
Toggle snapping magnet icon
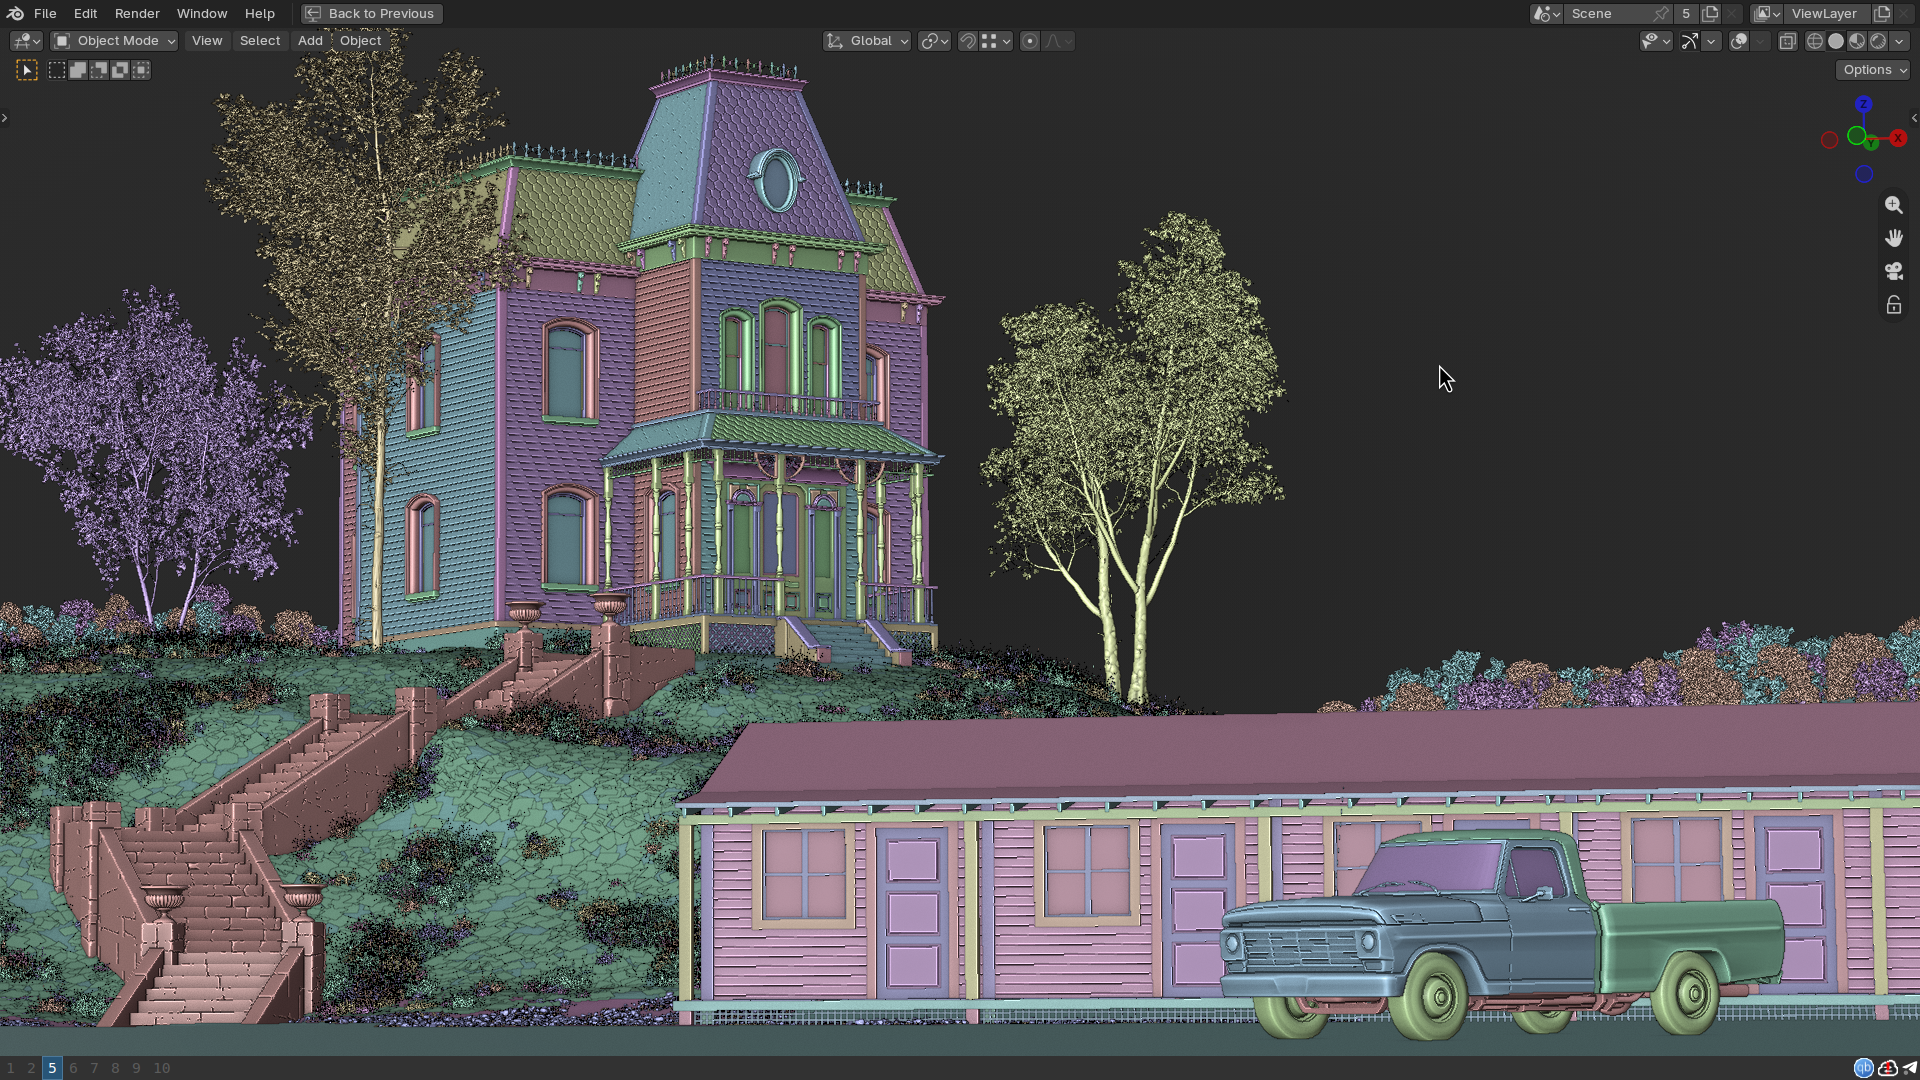[x=967, y=41]
